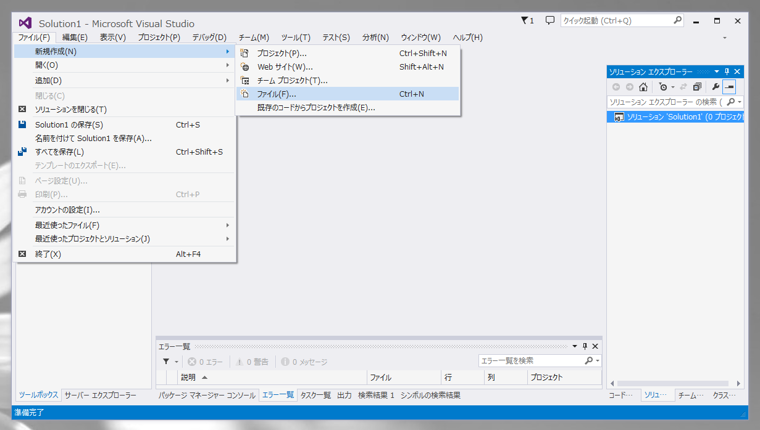Select New Project menu item プロジェクト(P)
The image size is (760, 430).
click(348, 53)
